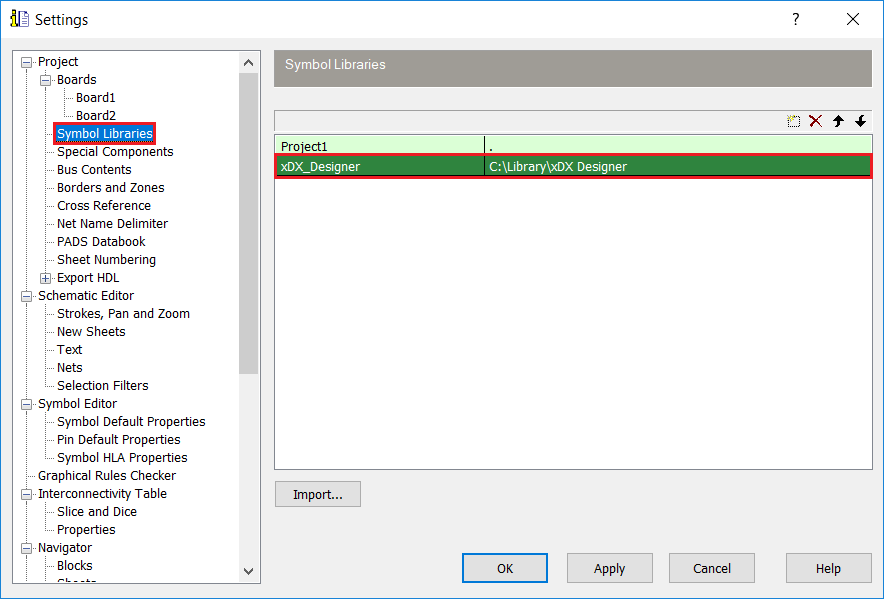
Task: Open Selection Filters settings
Action: [103, 386]
